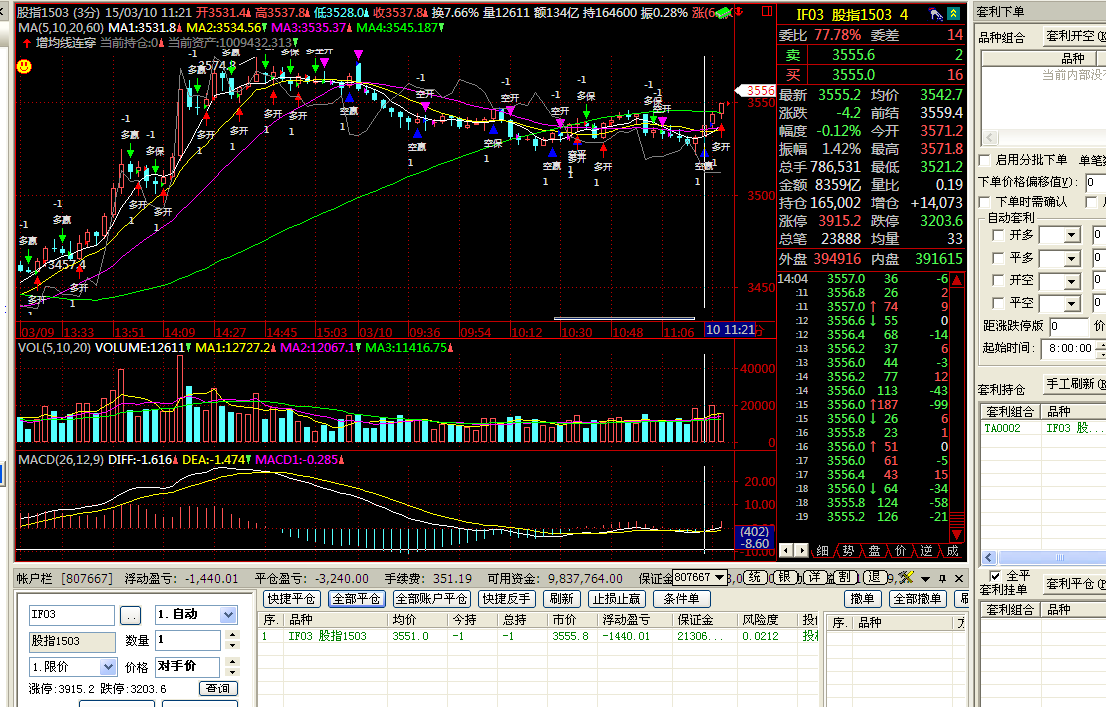Click the 退 round button in account bar
The height and width of the screenshot is (707, 1106).
(x=875, y=577)
